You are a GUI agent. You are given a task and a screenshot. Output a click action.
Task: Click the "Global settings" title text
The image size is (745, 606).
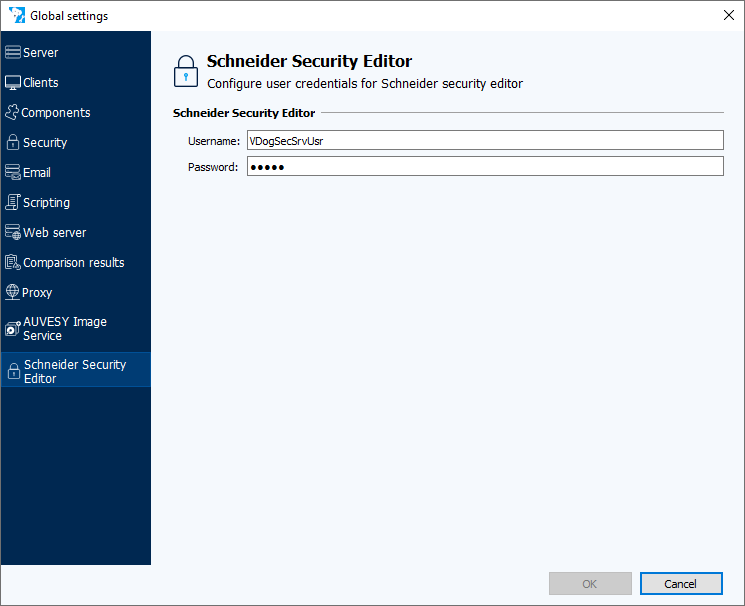pos(69,16)
